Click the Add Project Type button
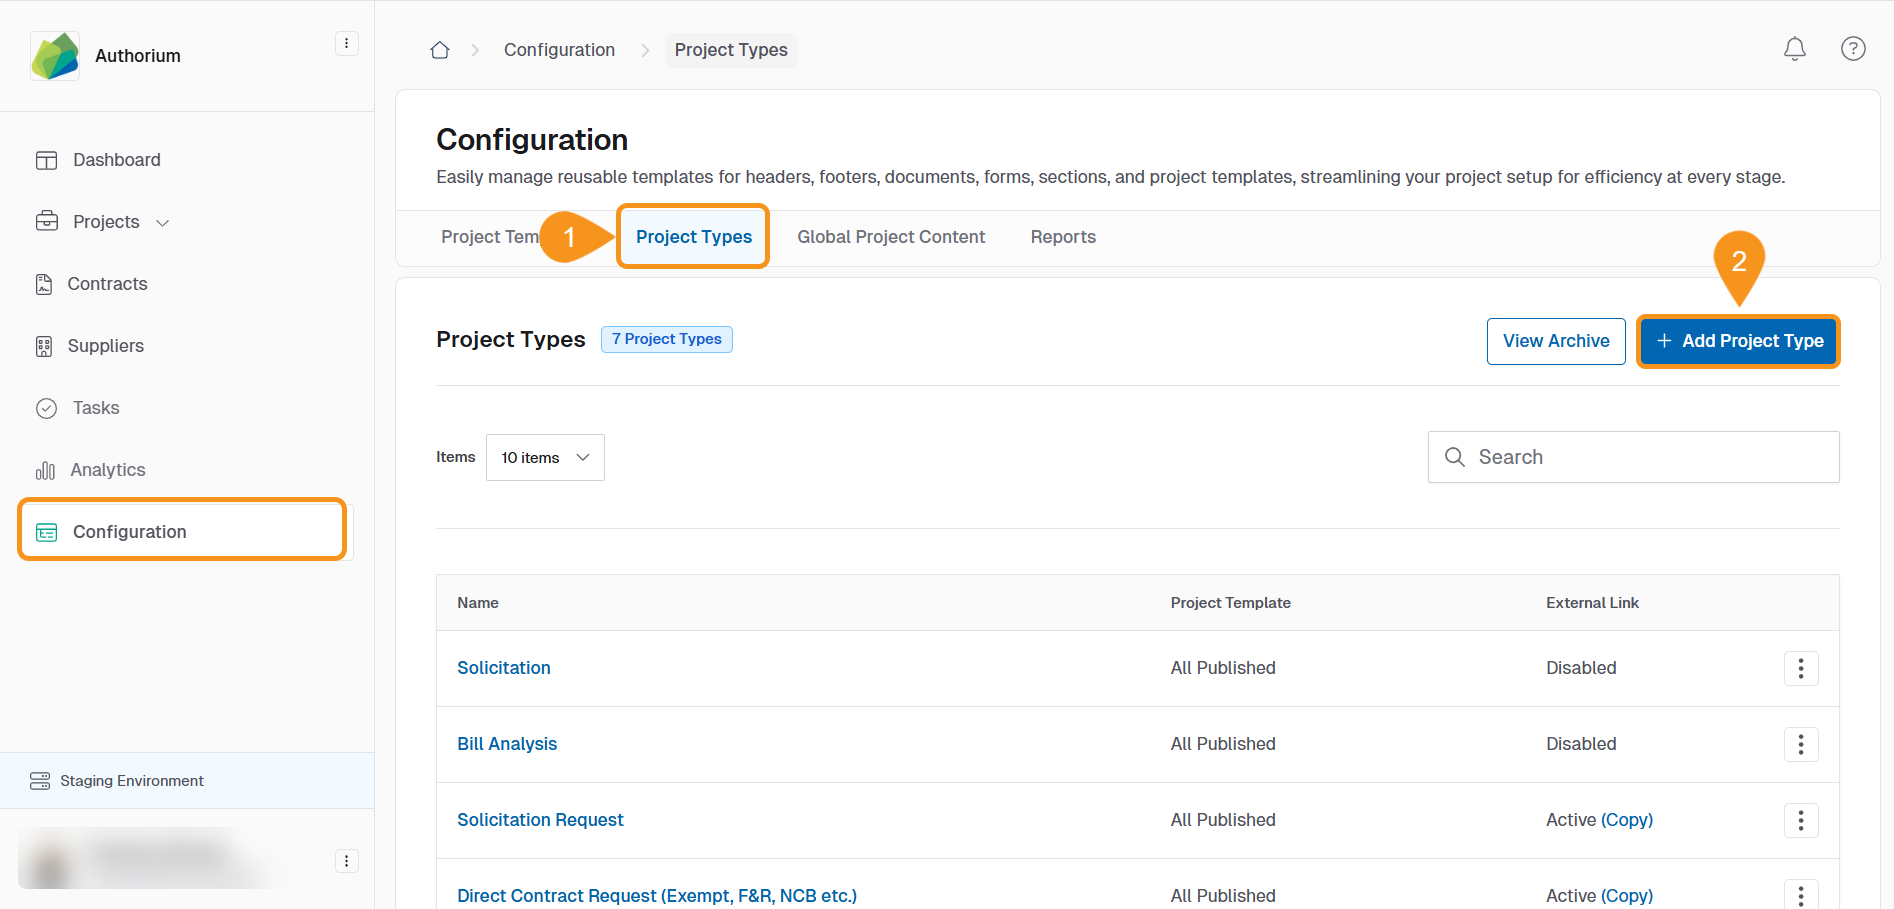The width and height of the screenshot is (1894, 909). tap(1738, 341)
